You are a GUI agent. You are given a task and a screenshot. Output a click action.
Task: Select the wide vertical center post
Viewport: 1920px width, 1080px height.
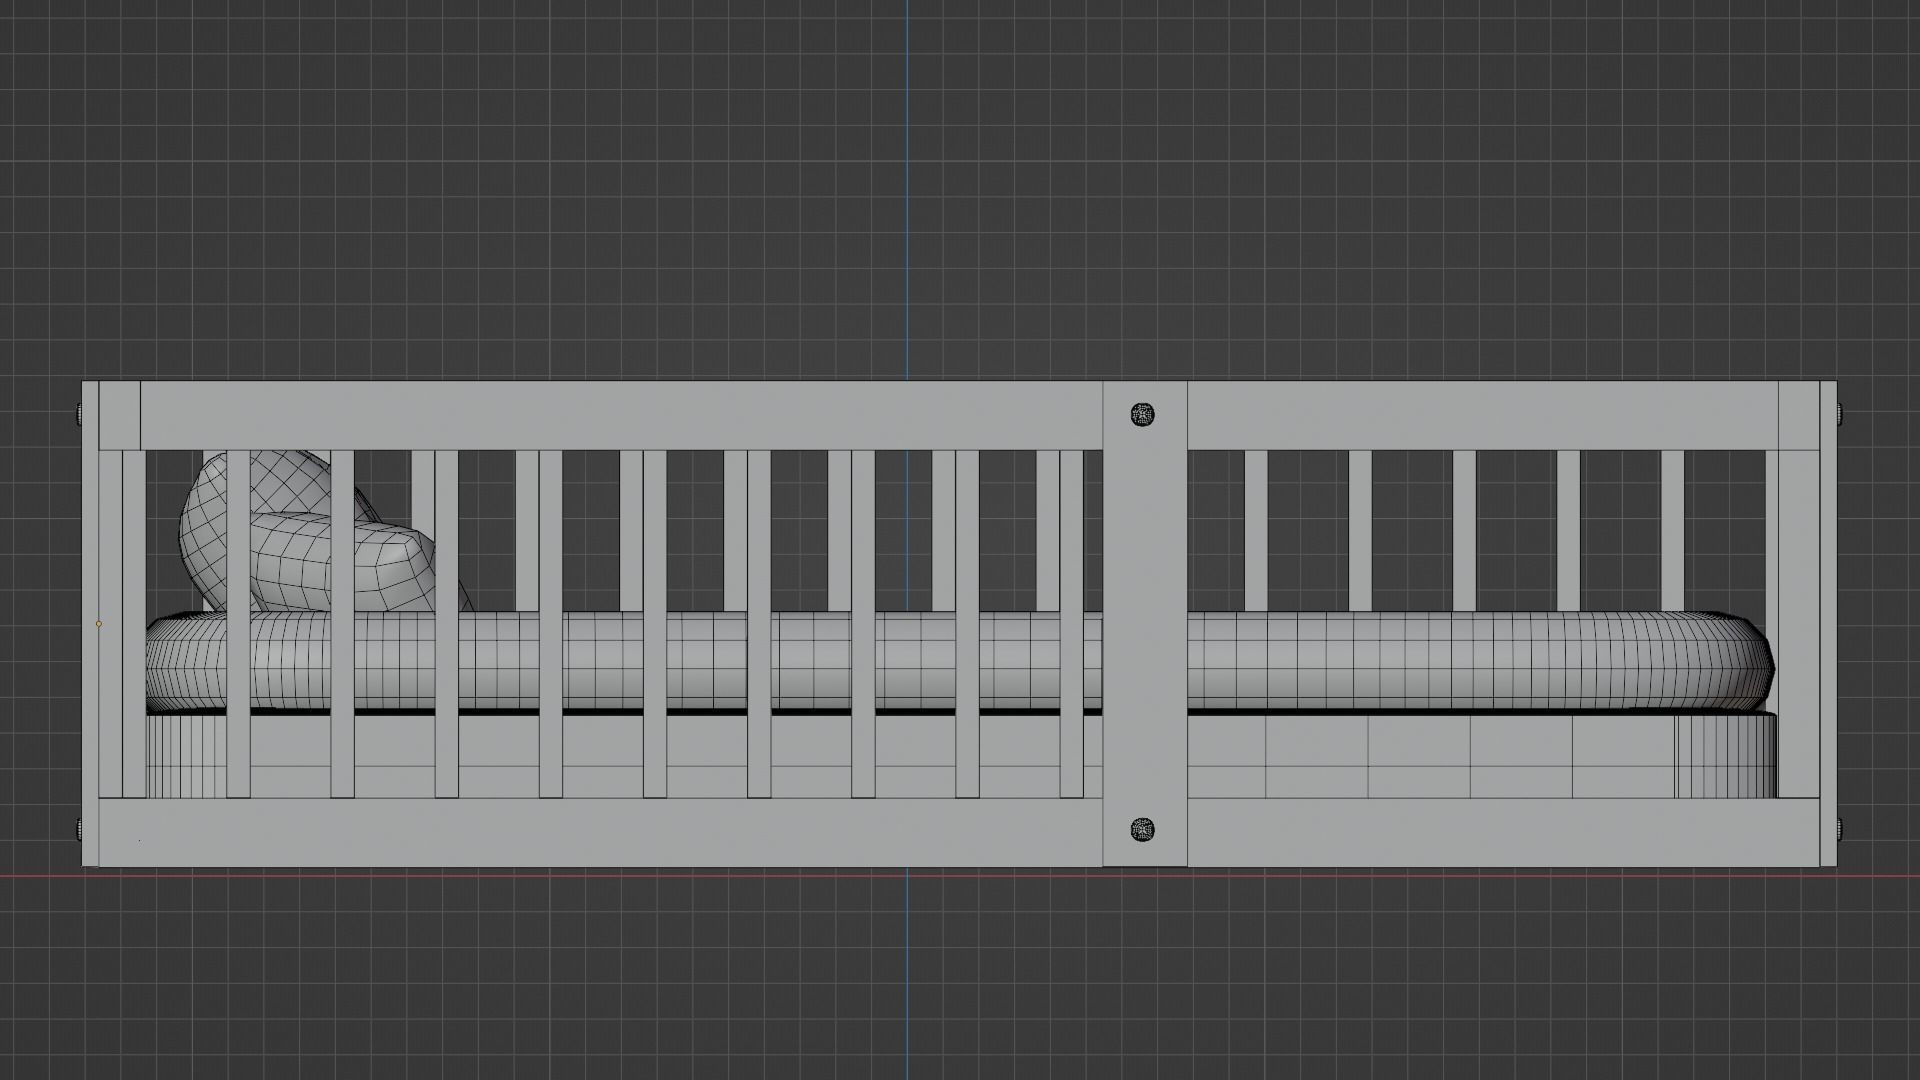[1145, 620]
